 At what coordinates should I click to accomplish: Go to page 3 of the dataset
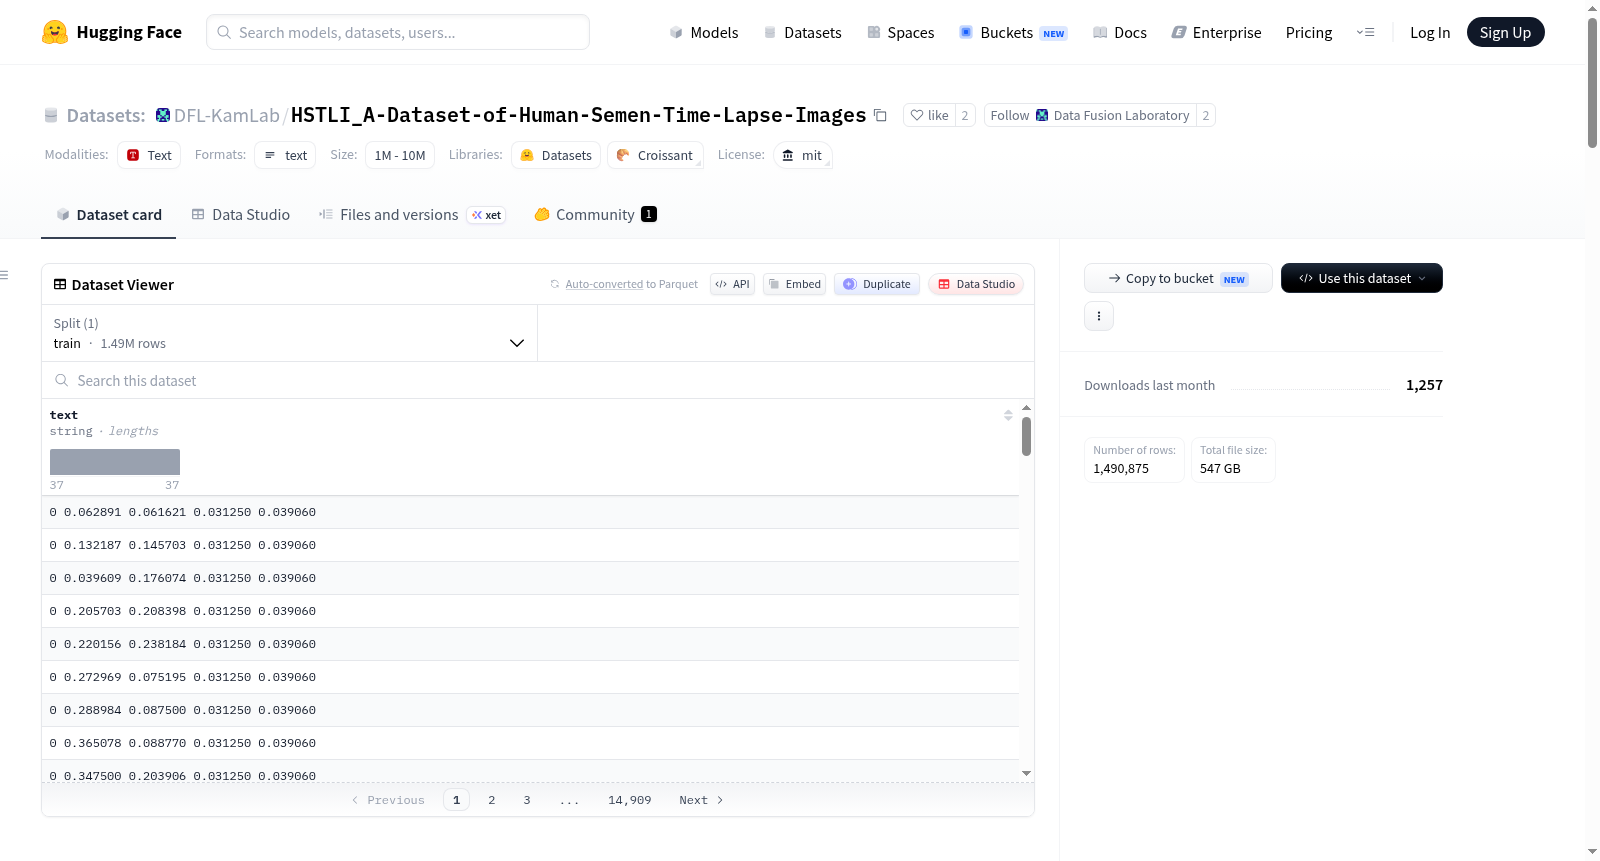point(527,800)
